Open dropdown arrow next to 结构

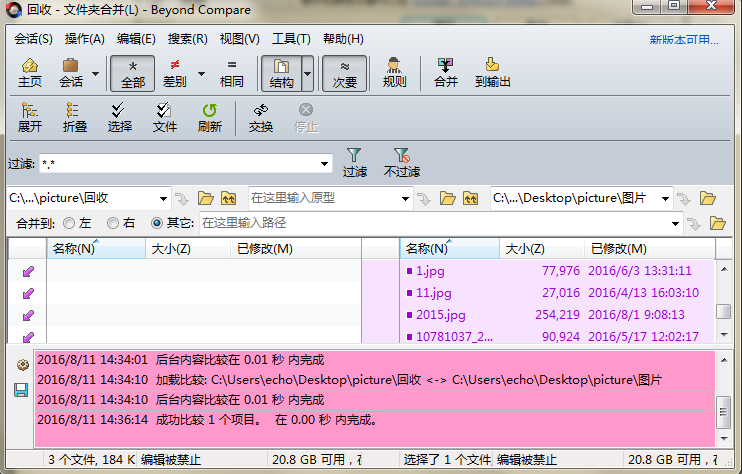pyautogui.click(x=308, y=74)
